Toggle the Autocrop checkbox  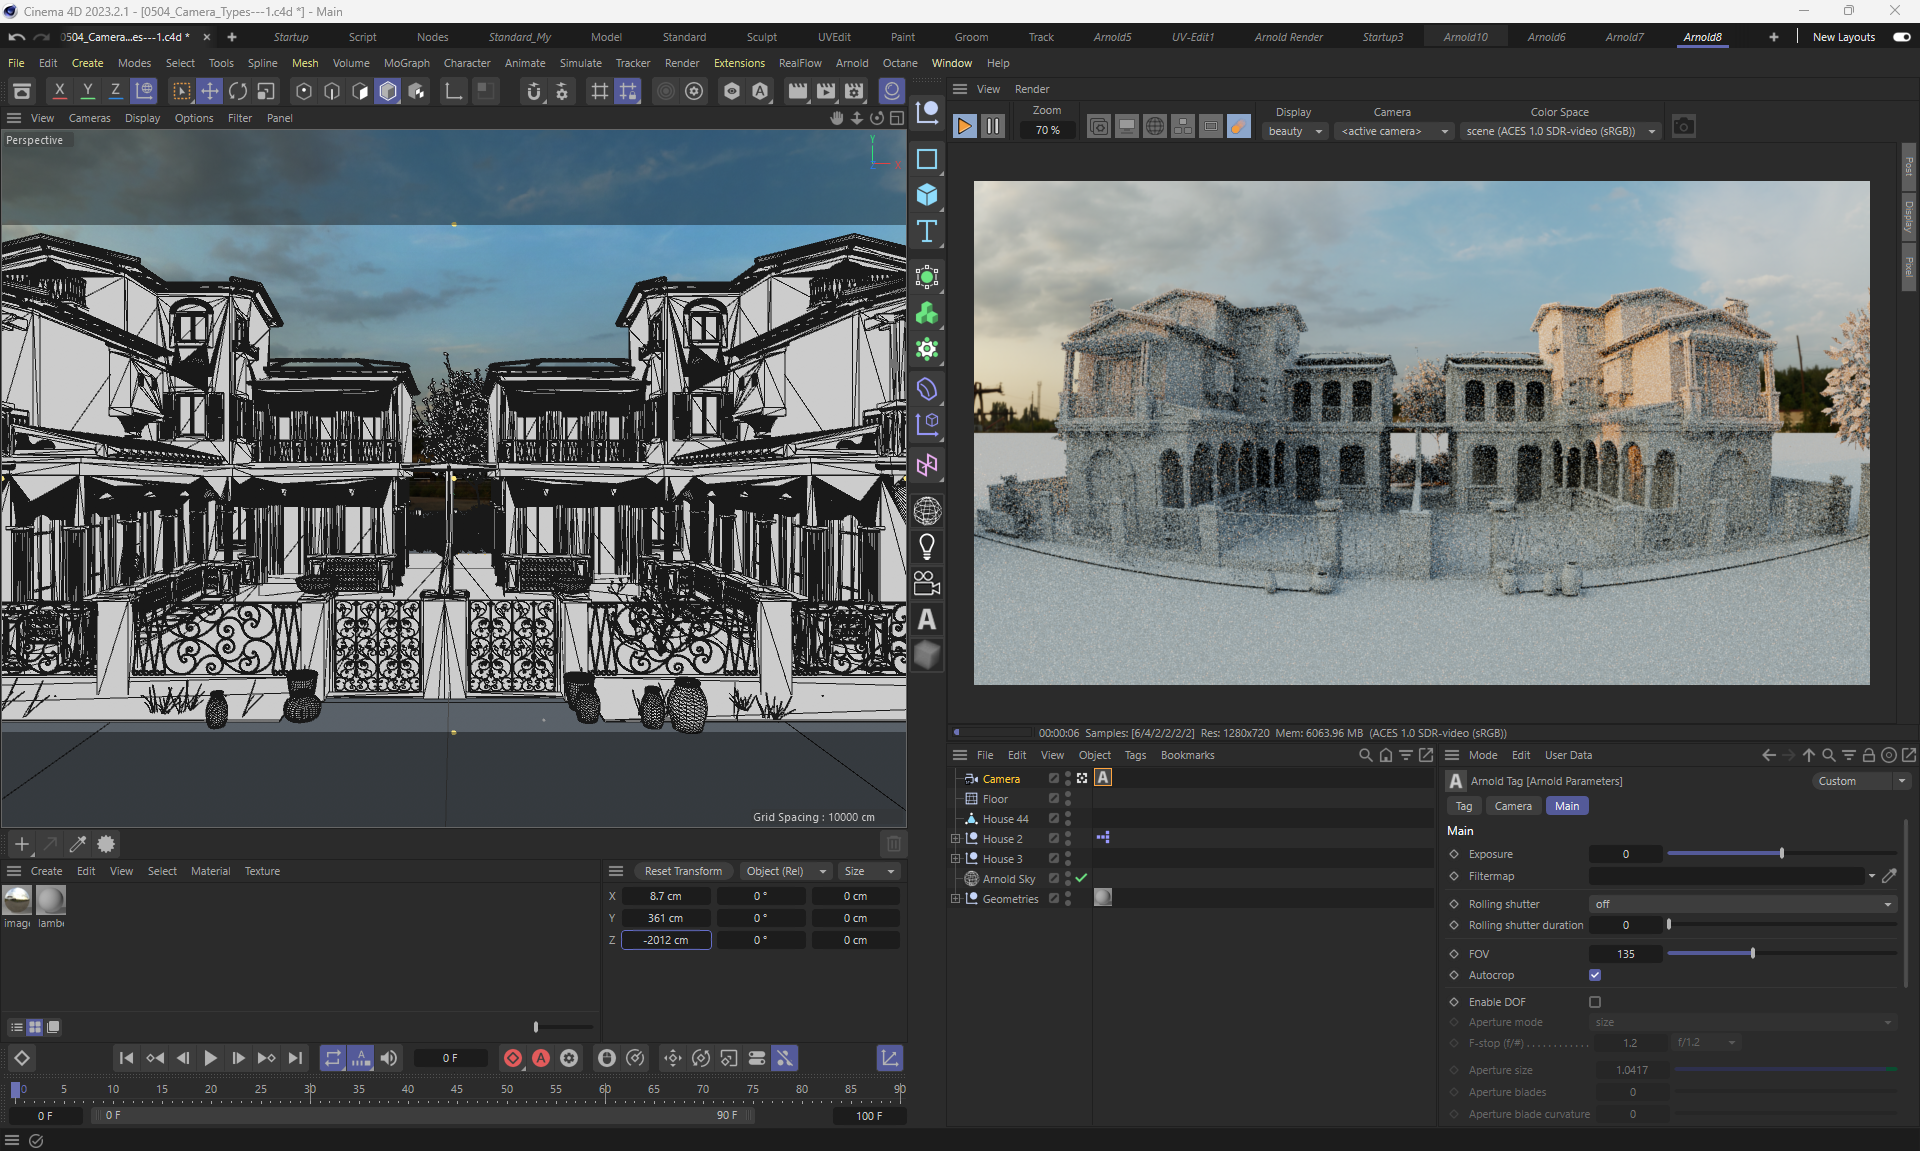pos(1595,975)
